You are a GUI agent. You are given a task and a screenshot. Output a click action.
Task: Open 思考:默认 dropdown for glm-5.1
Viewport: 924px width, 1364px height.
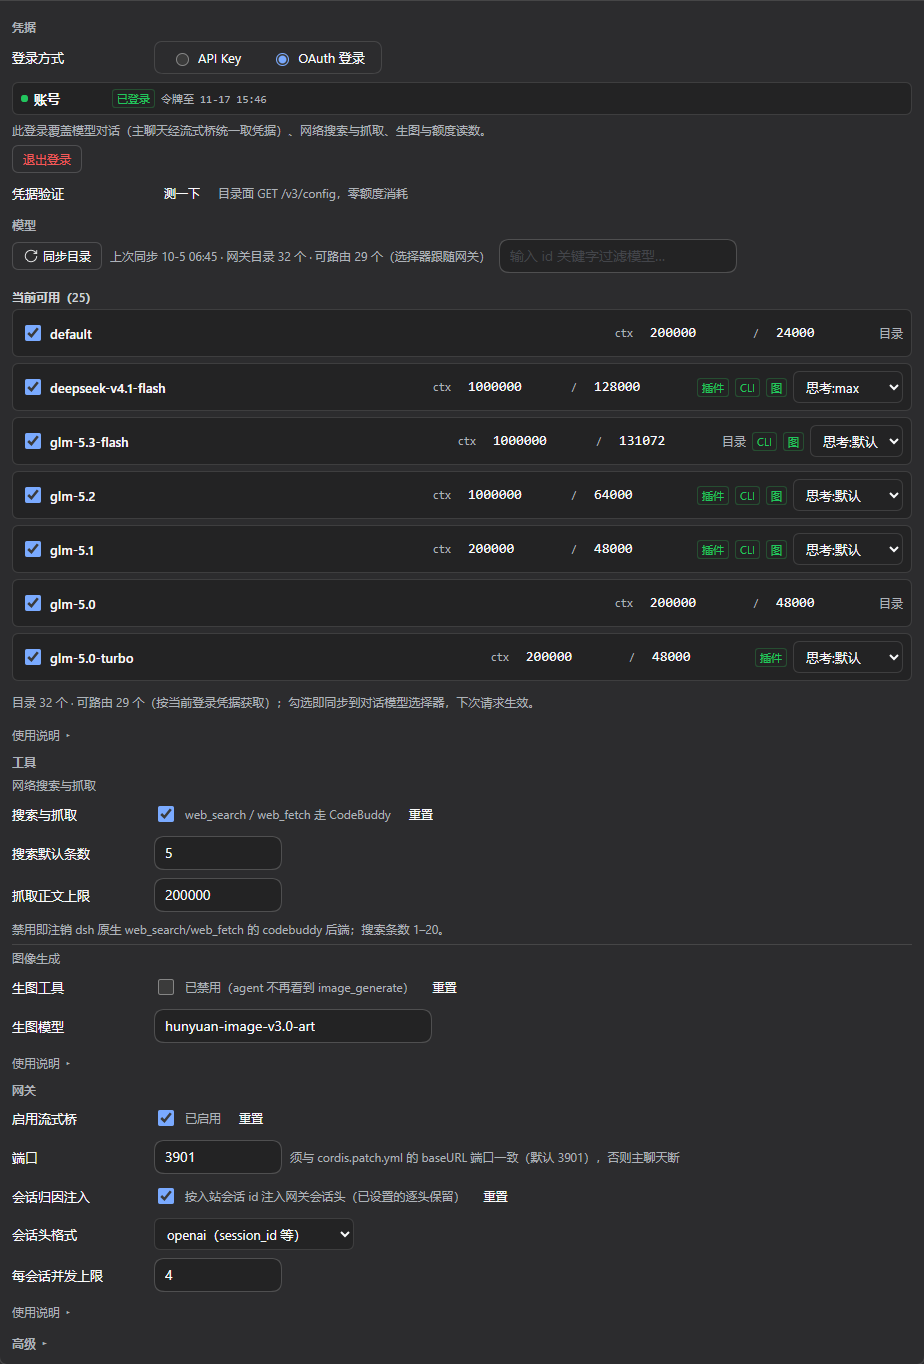848,550
